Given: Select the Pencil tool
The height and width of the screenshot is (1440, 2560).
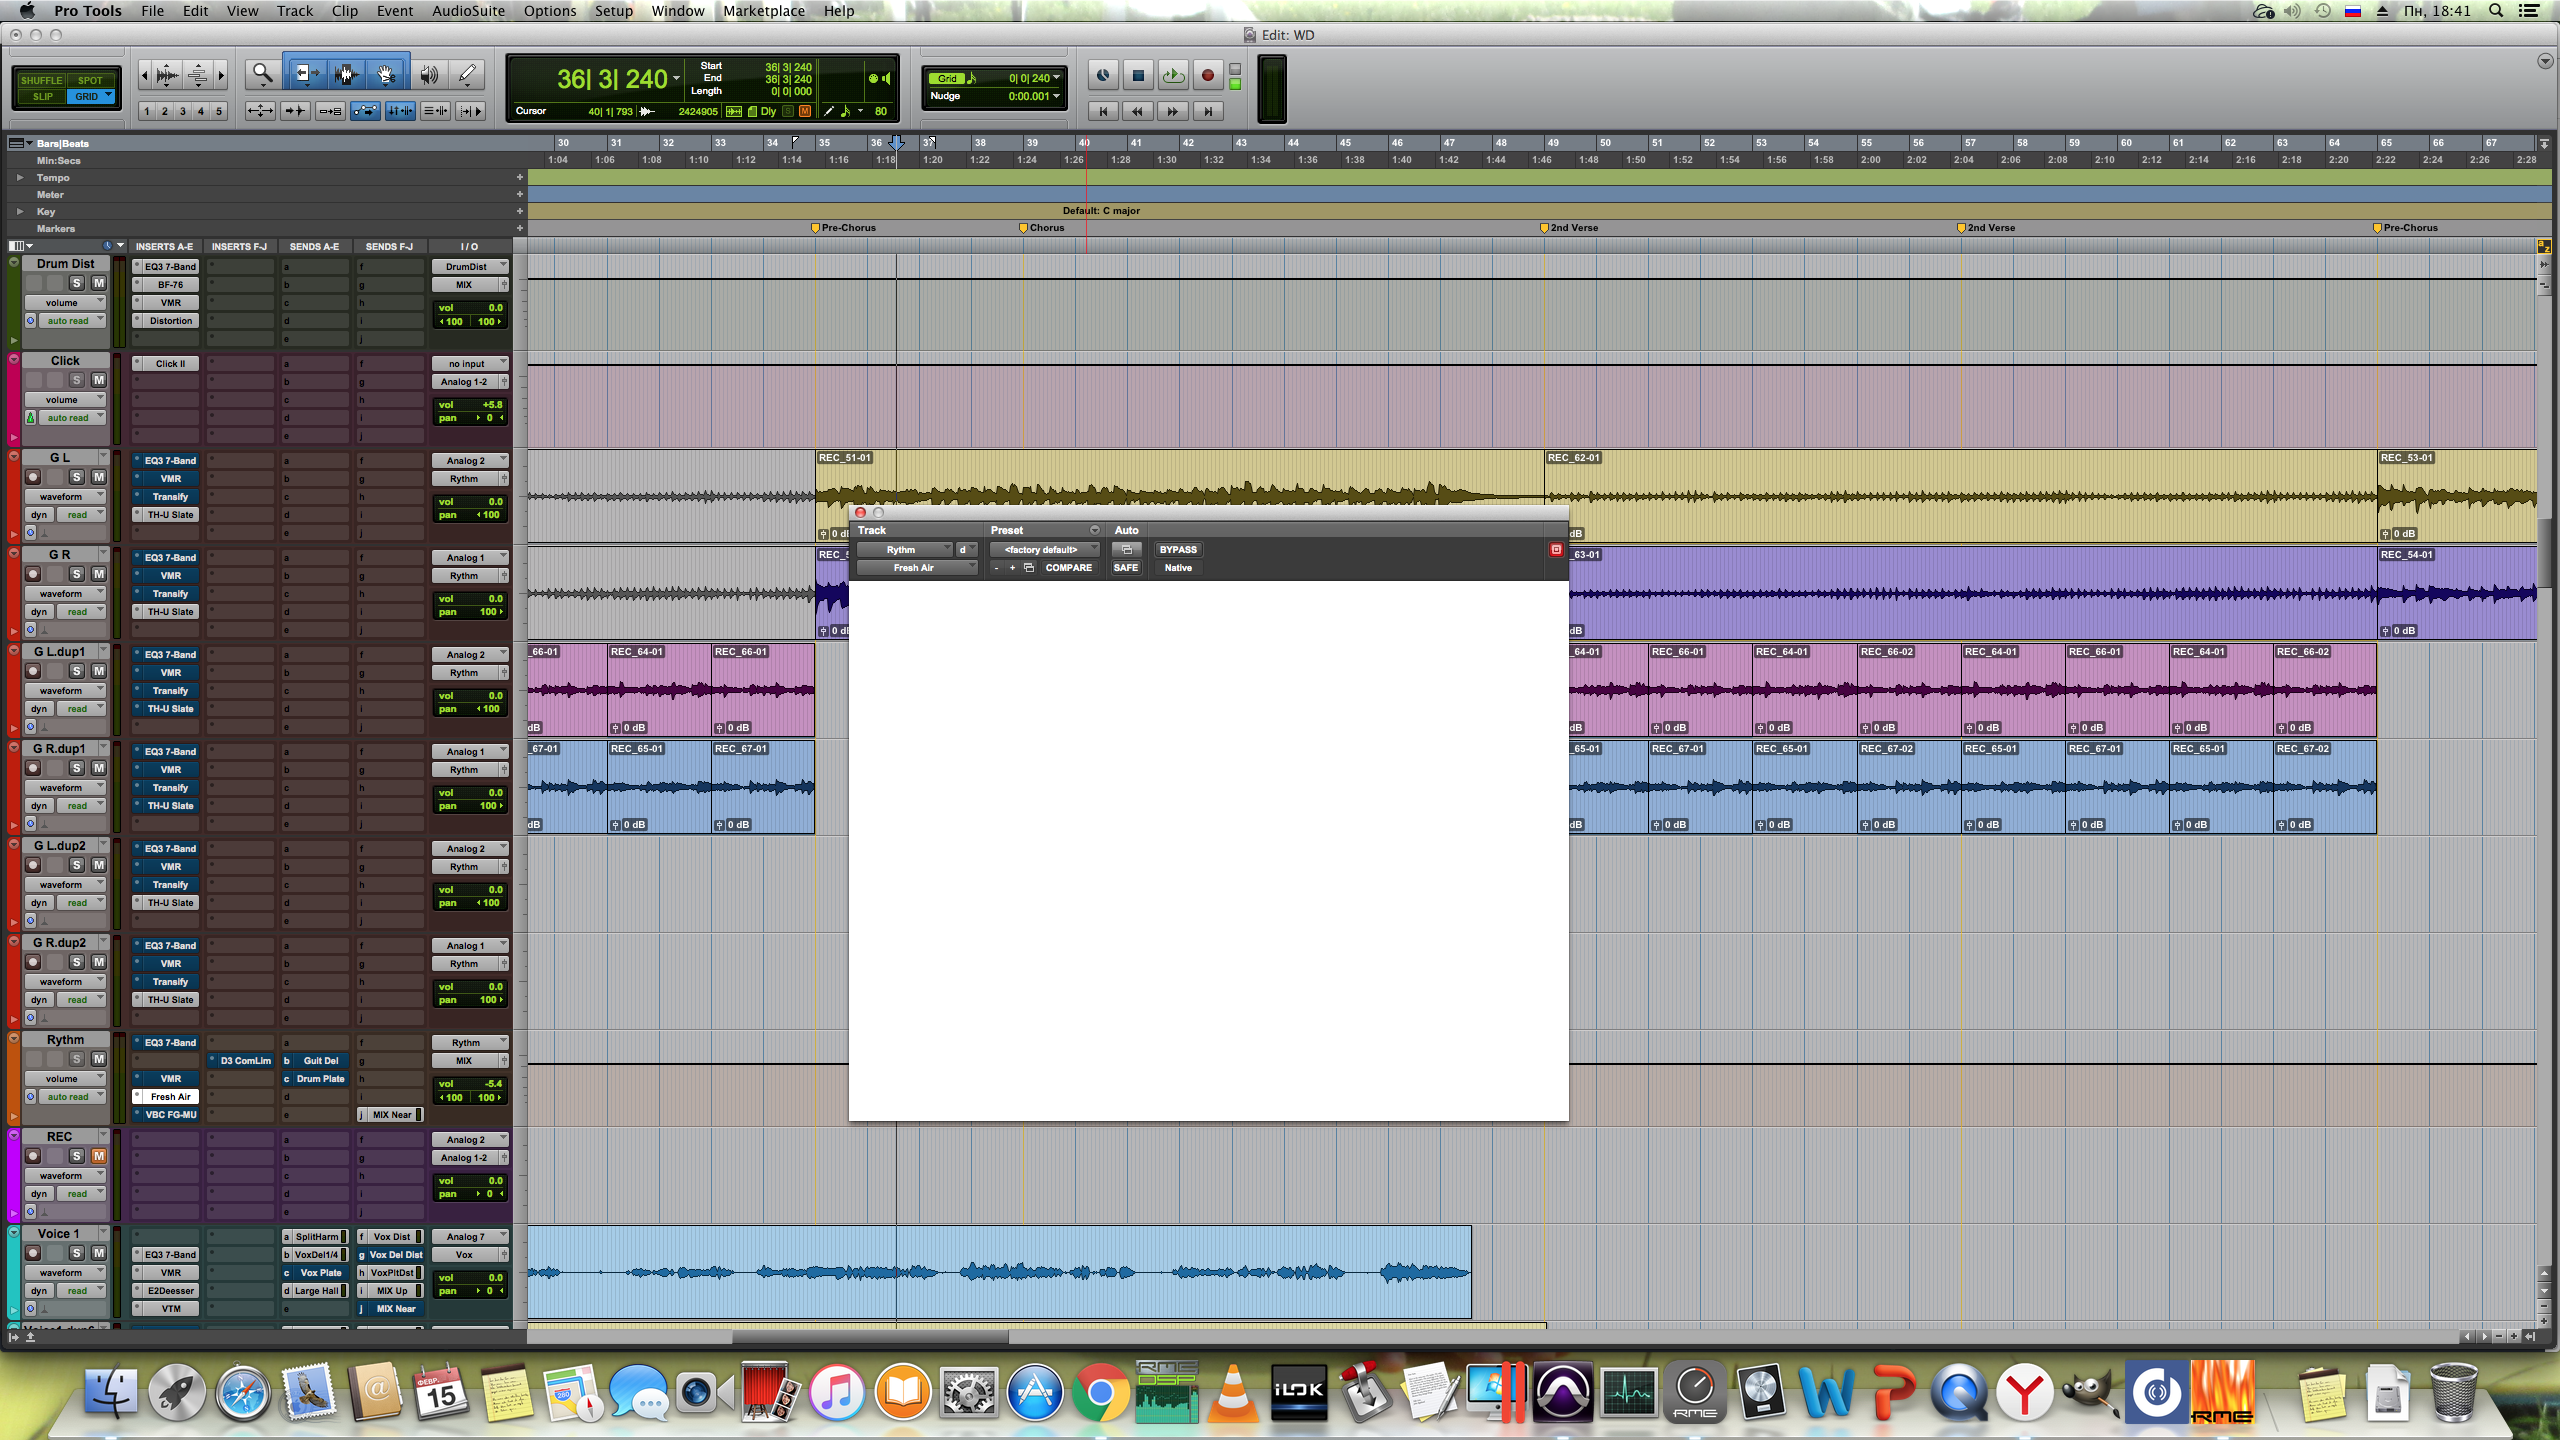Looking at the screenshot, I should point(467,74).
